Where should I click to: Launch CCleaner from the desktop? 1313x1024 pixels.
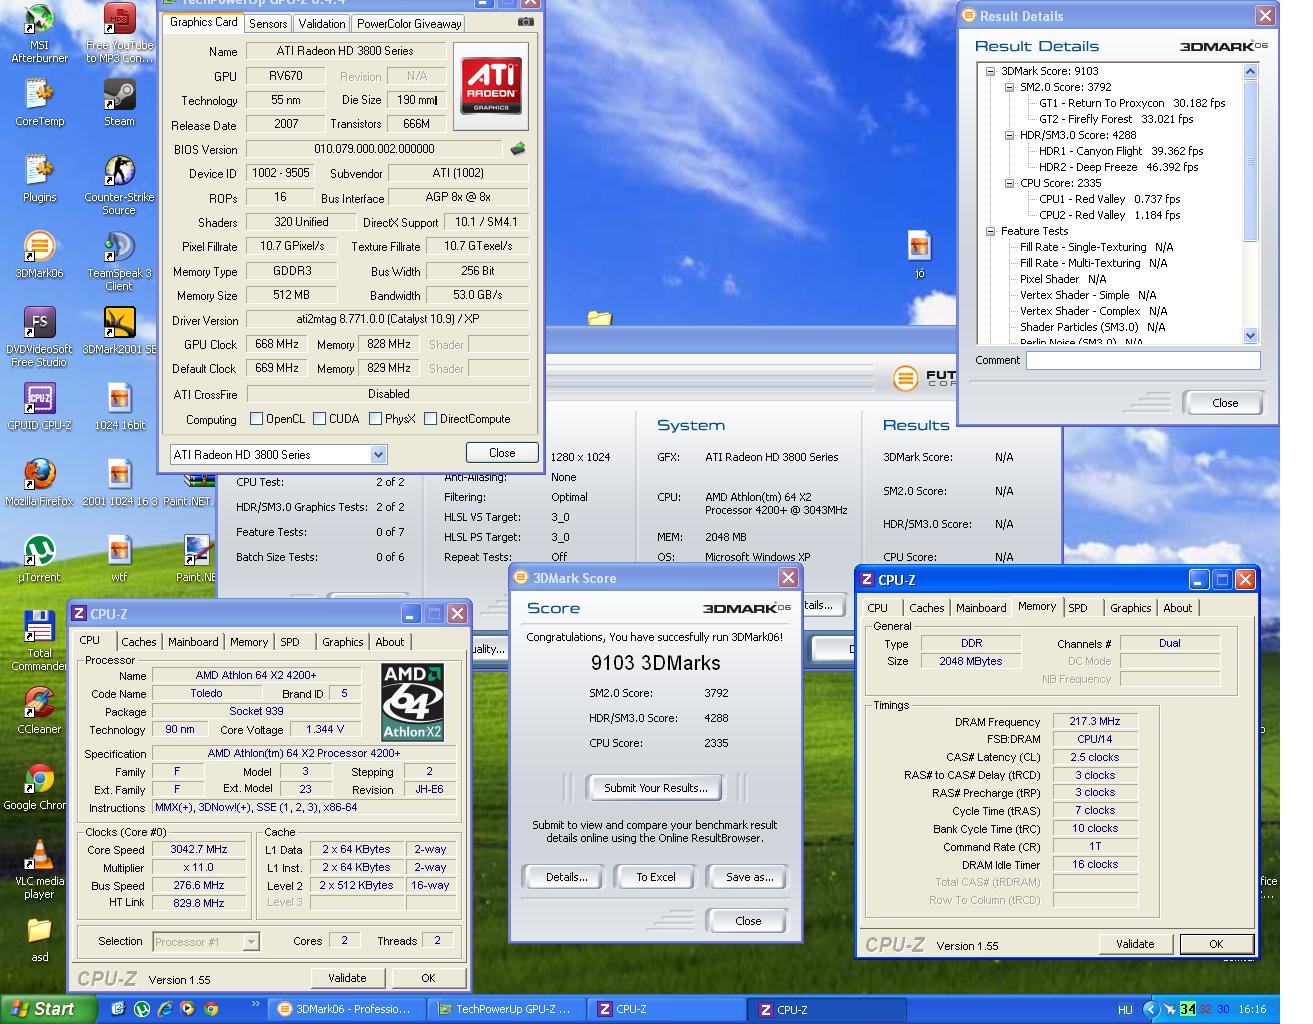[39, 711]
